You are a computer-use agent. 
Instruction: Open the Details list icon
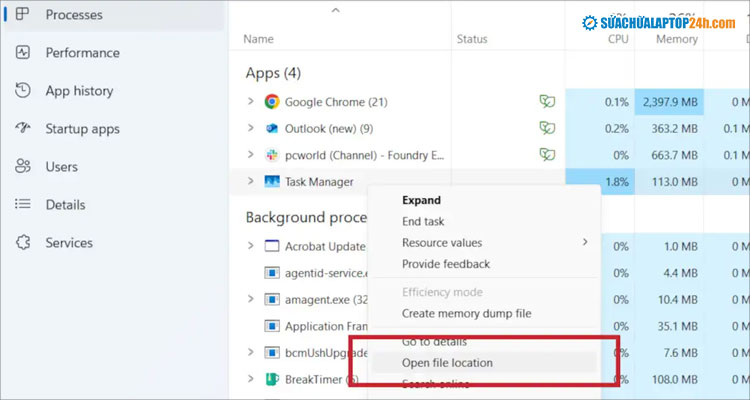(x=23, y=205)
